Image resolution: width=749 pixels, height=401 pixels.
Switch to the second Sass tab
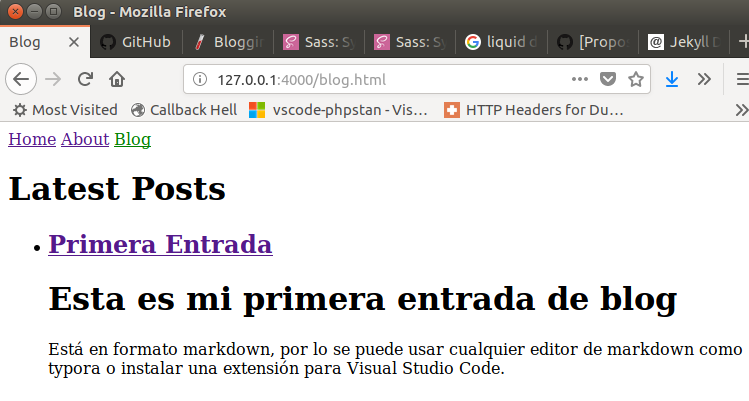click(409, 42)
